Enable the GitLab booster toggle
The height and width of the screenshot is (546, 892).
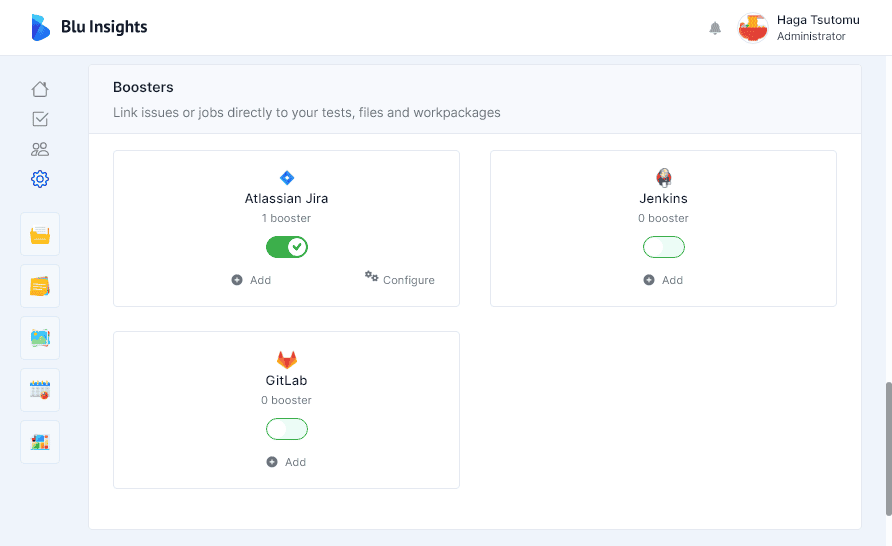(287, 429)
